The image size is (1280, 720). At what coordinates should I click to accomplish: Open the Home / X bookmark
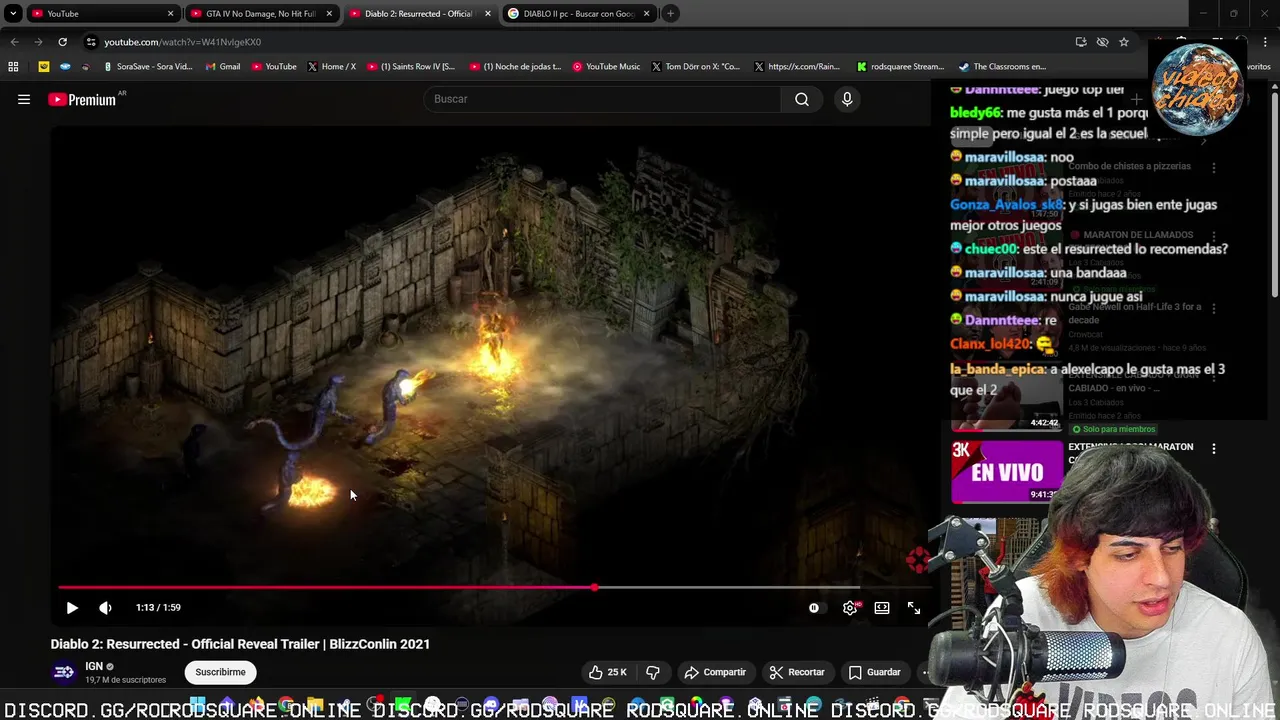(332, 67)
